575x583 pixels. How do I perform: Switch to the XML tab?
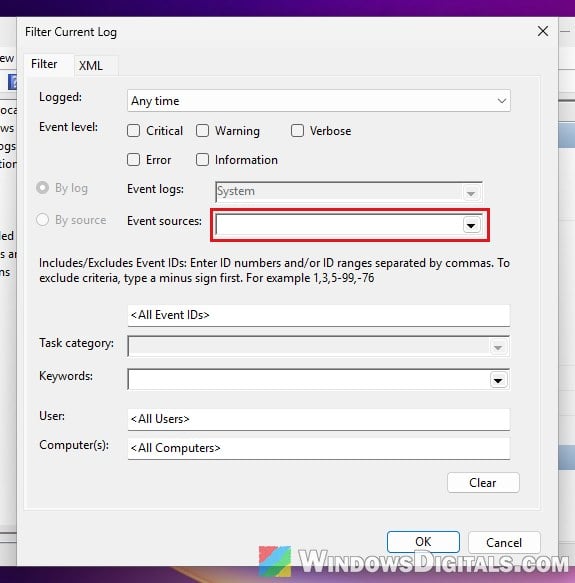click(91, 65)
